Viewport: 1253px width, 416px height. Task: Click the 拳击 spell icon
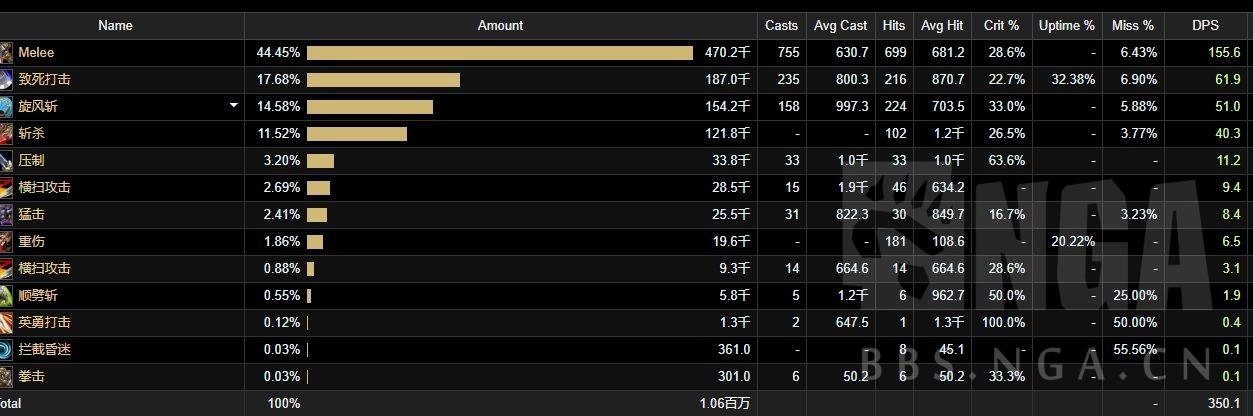(x=6, y=377)
